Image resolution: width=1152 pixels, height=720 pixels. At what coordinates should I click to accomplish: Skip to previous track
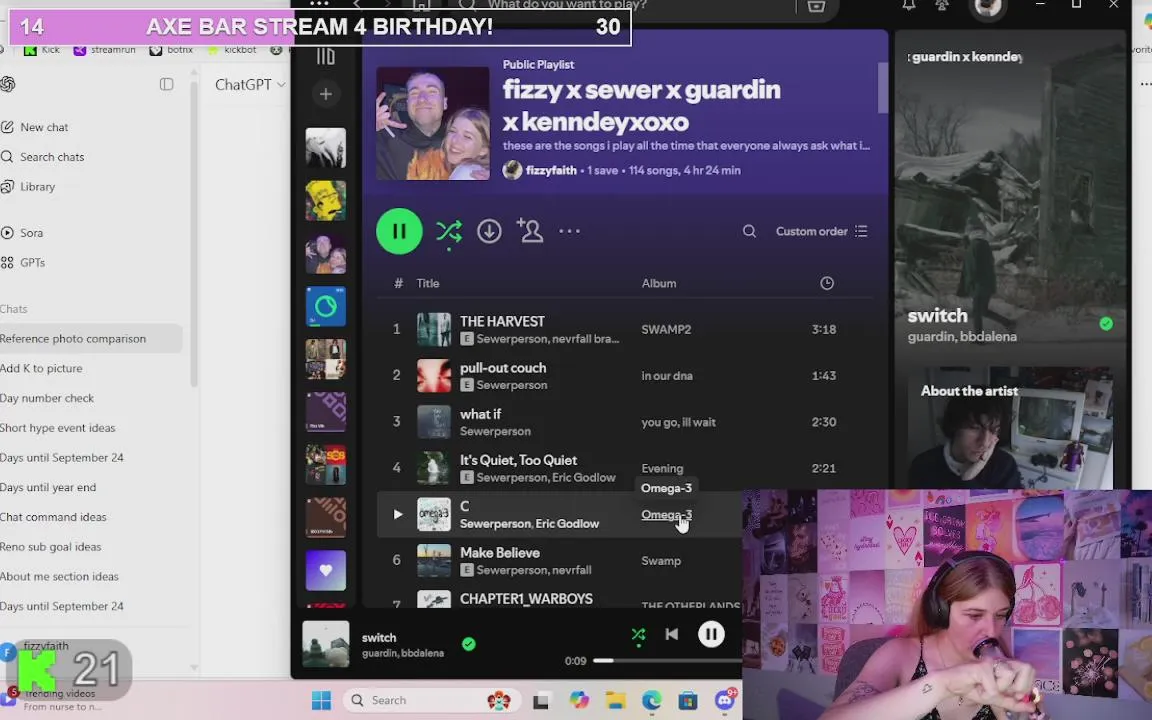tap(672, 634)
